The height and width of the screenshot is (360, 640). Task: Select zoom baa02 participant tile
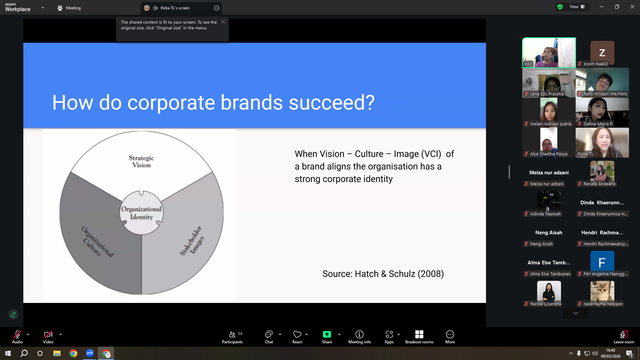(x=602, y=53)
